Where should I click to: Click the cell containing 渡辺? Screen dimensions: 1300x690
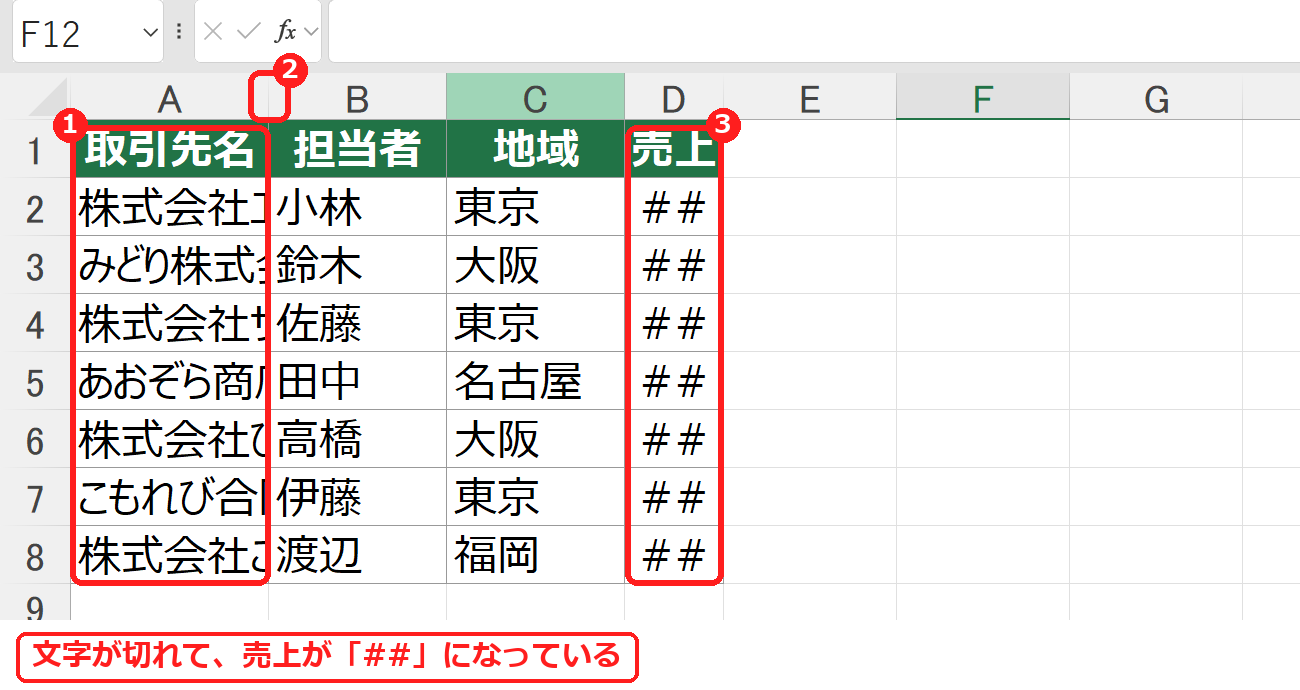[x=358, y=555]
